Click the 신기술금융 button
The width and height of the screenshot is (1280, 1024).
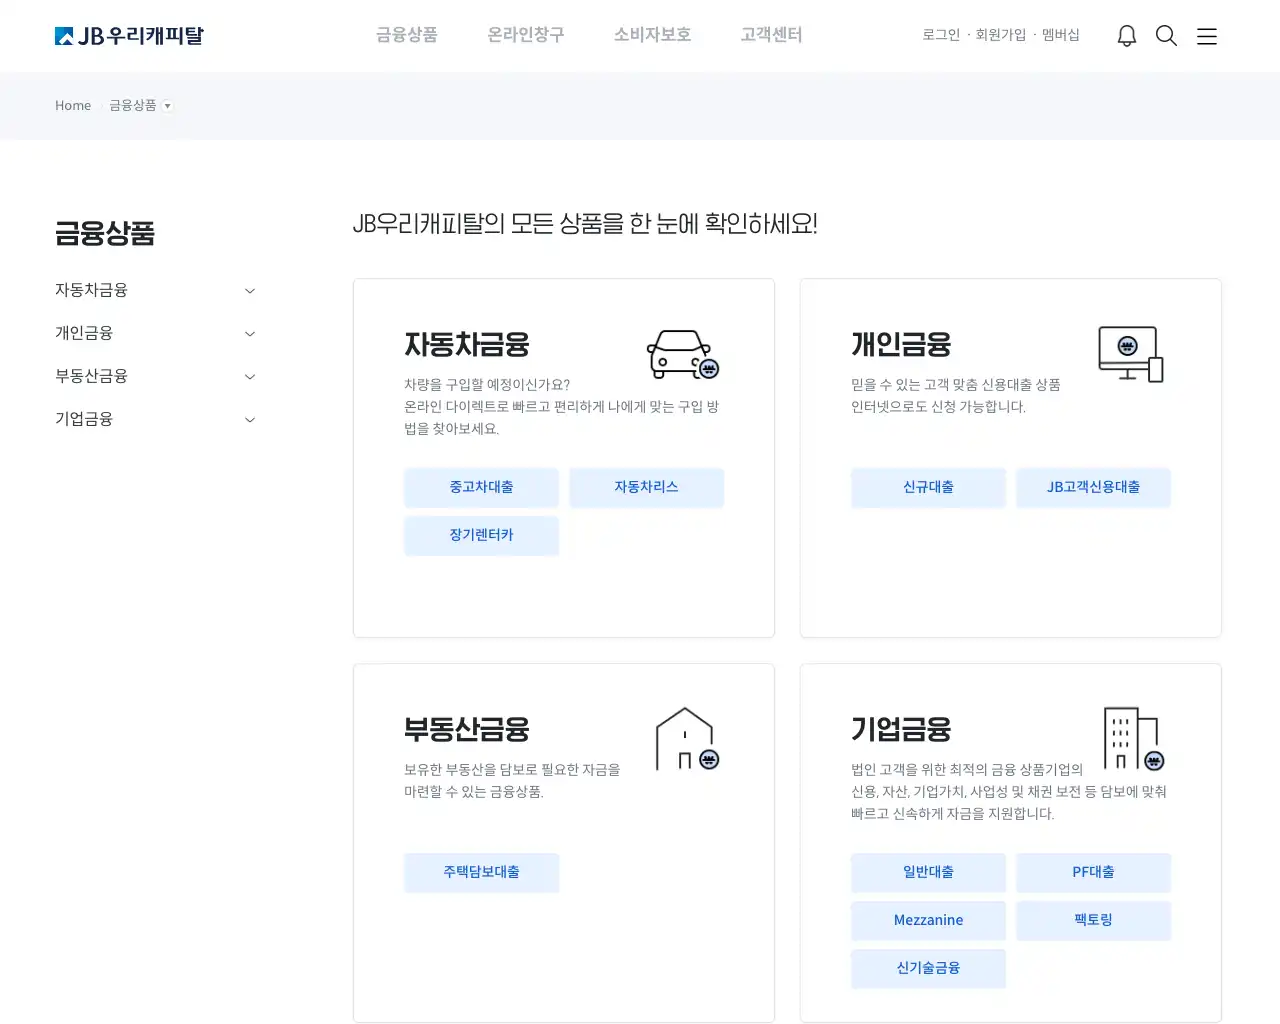[928, 968]
